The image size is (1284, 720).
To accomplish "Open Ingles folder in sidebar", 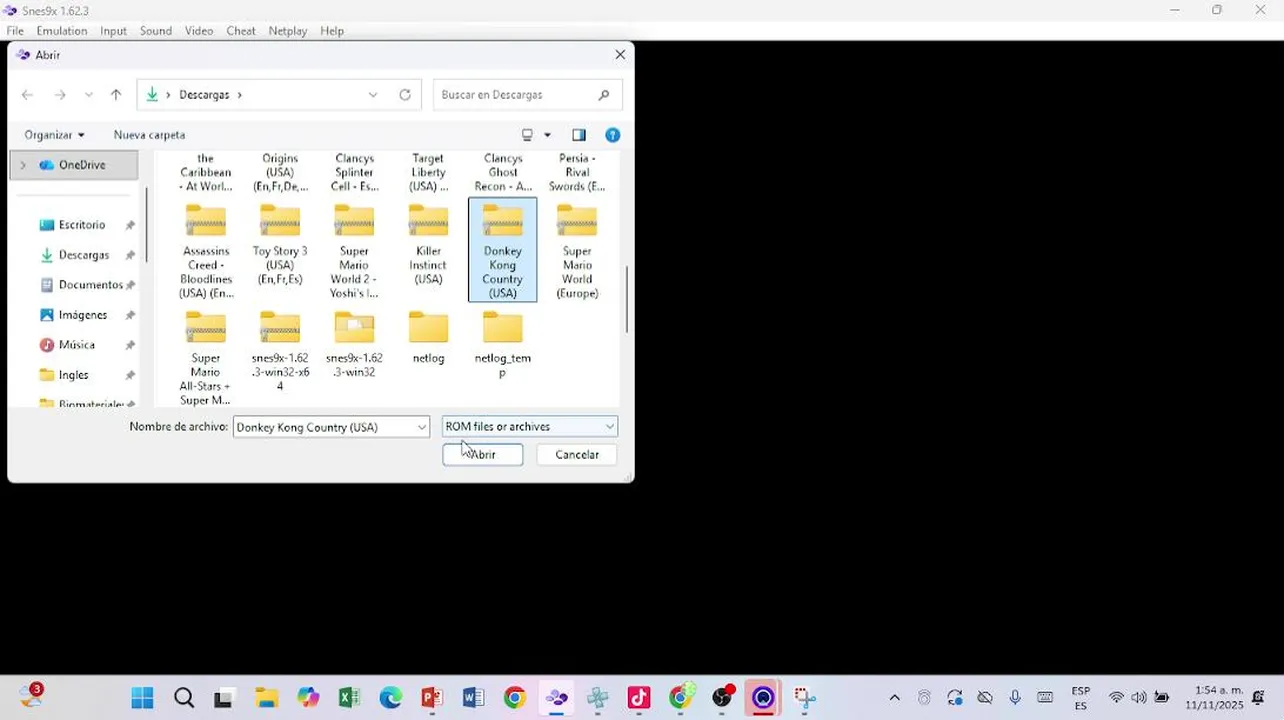I will [73, 375].
